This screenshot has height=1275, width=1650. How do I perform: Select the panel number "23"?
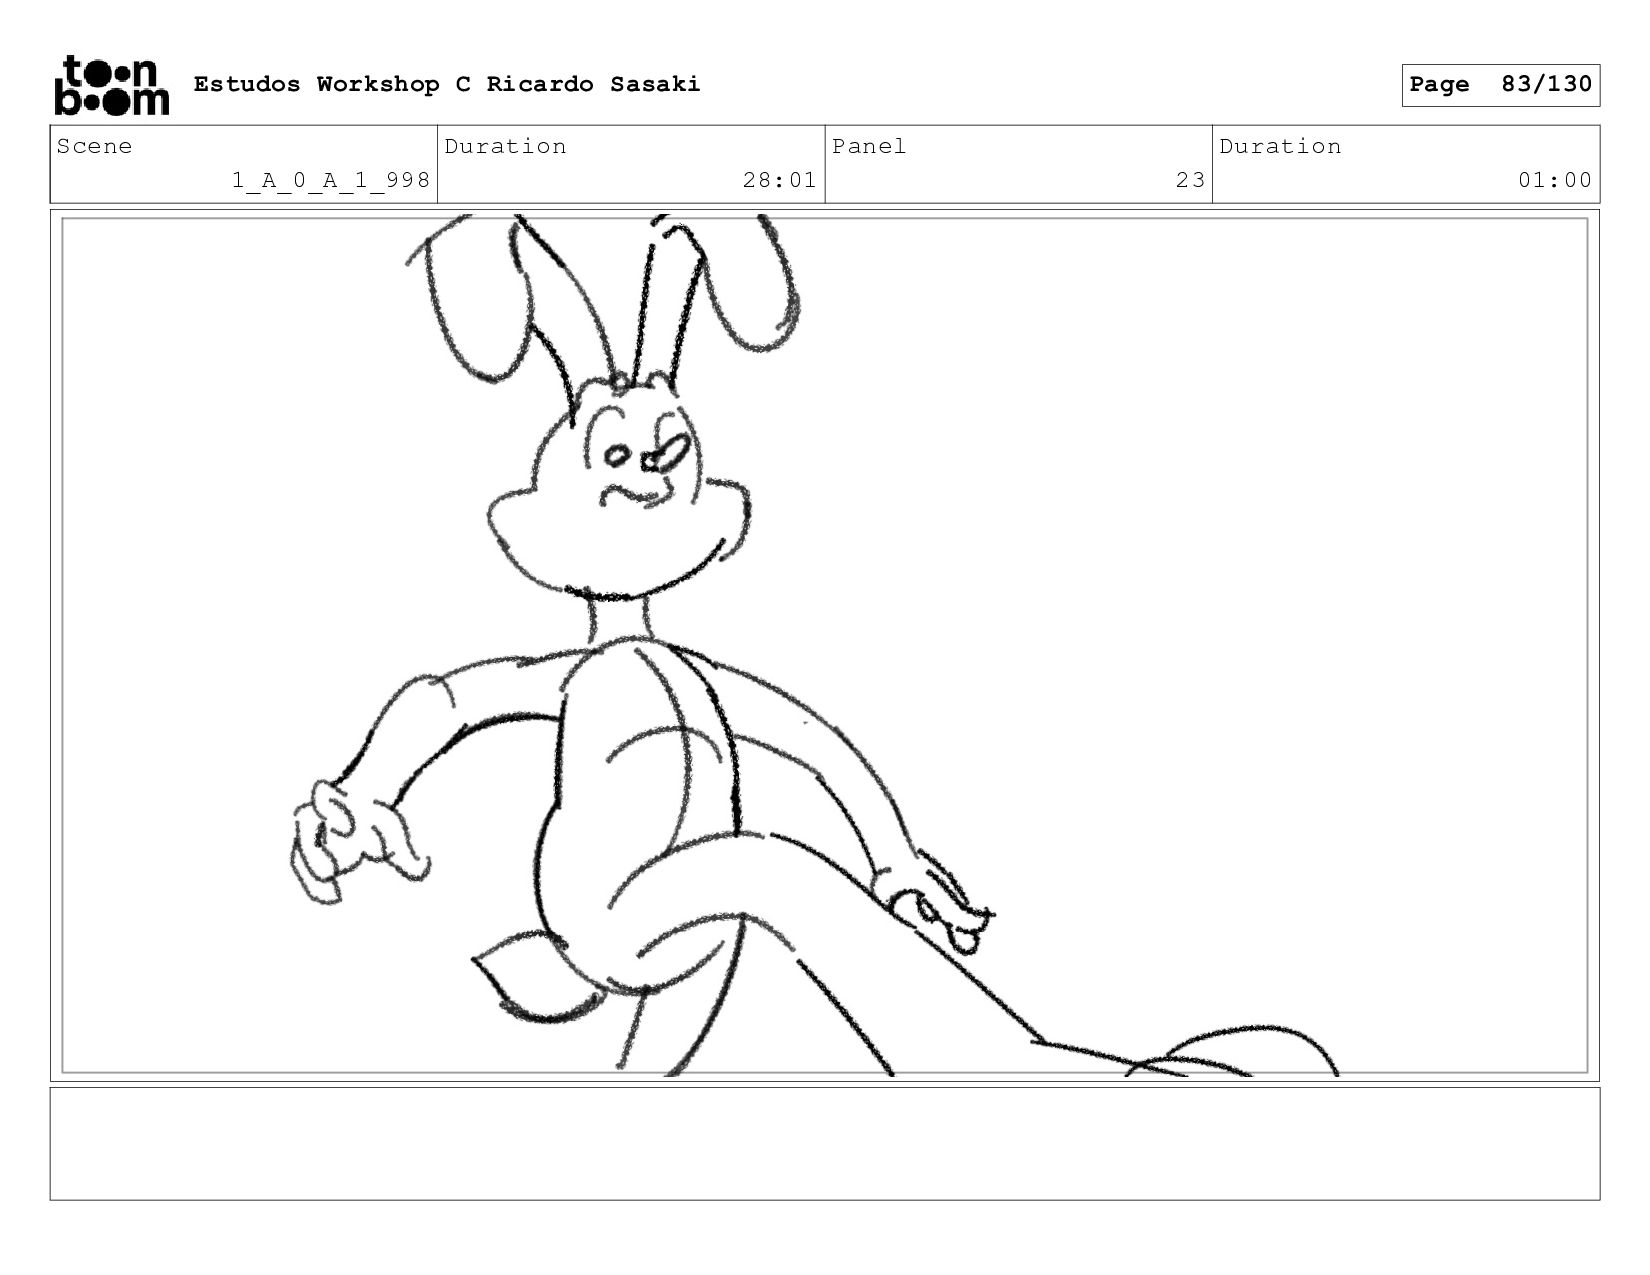pos(1190,180)
